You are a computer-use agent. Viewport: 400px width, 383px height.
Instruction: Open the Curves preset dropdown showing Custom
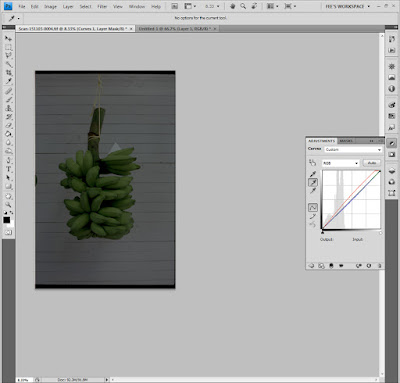click(353, 150)
